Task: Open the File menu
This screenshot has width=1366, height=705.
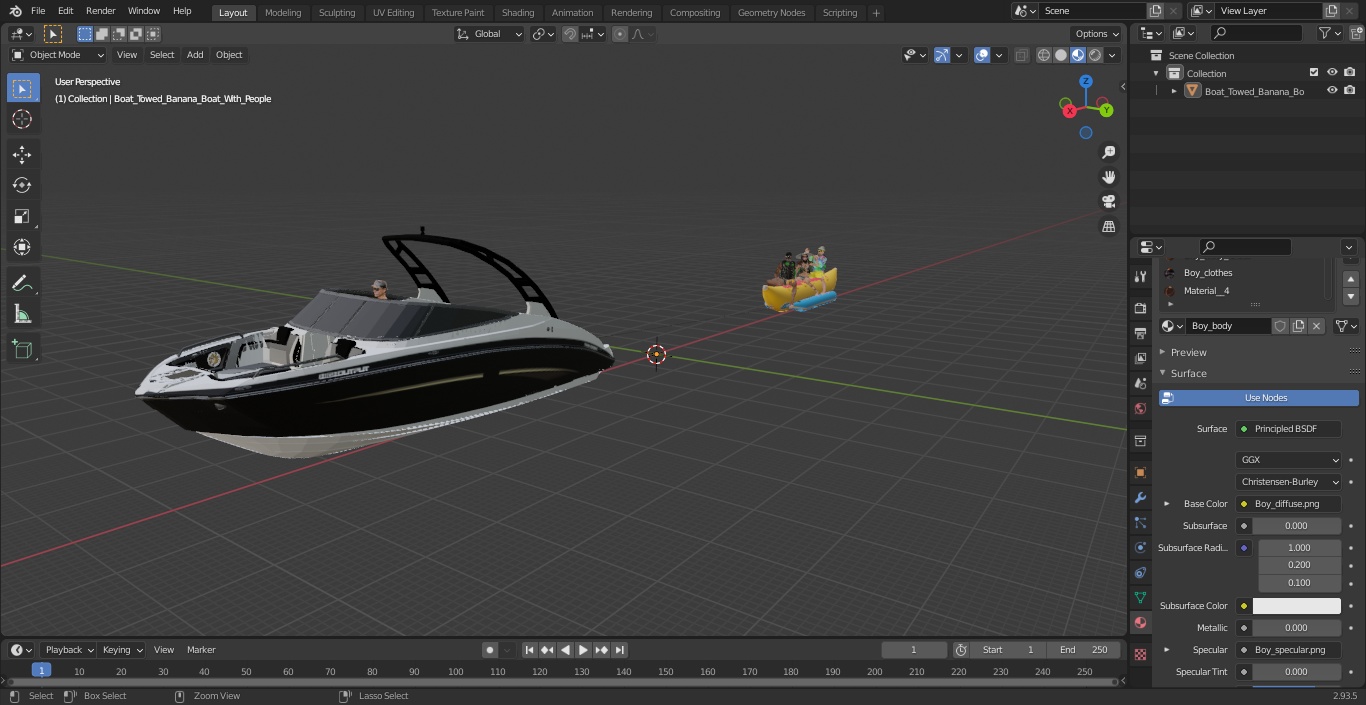Action: [x=38, y=11]
